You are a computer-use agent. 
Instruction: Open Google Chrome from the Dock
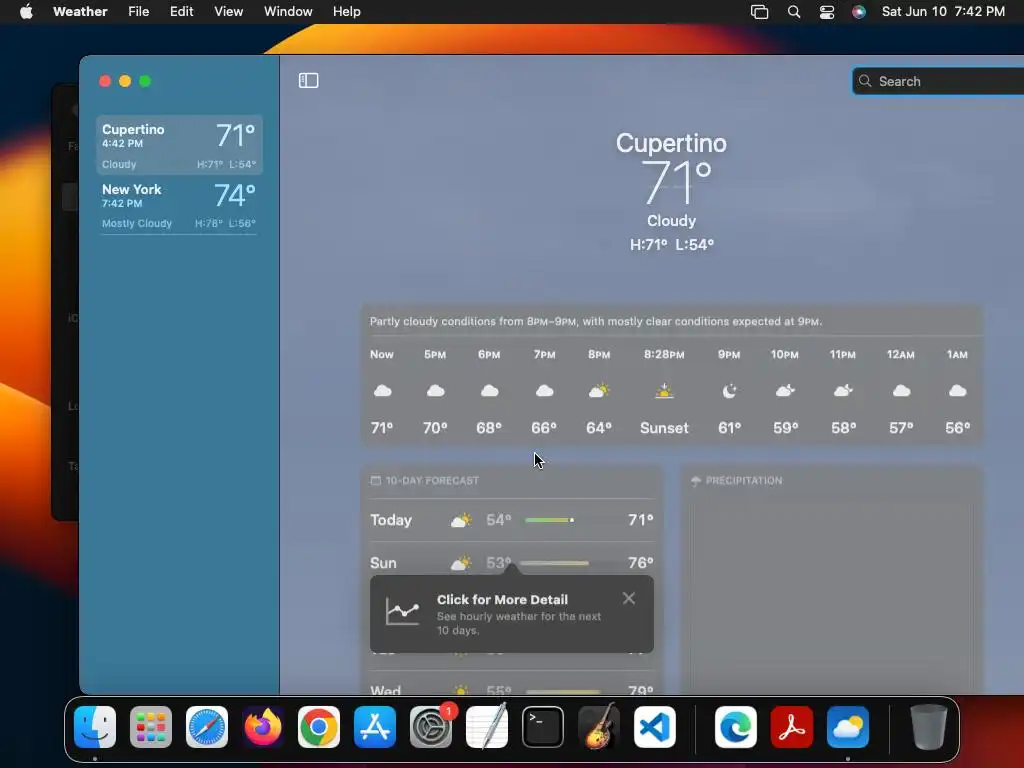click(319, 727)
